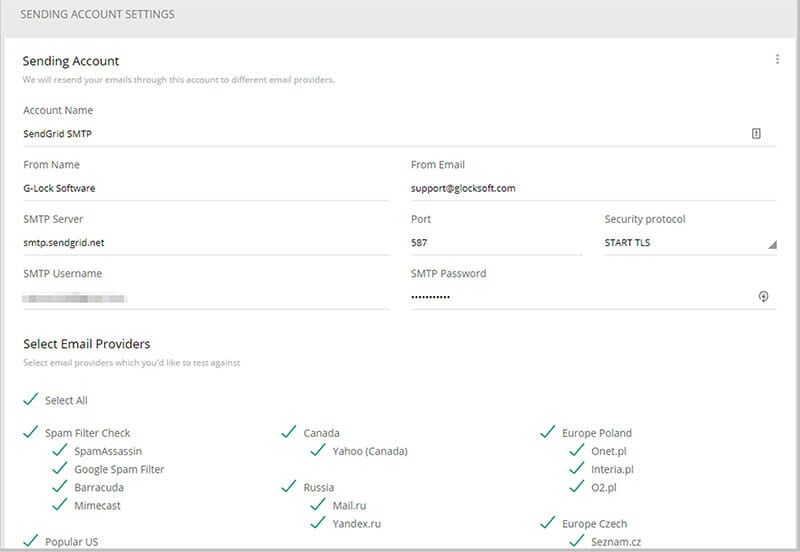This screenshot has width=800, height=552.
Task: Uncheck Seznam.cz provider
Action: pos(577,541)
